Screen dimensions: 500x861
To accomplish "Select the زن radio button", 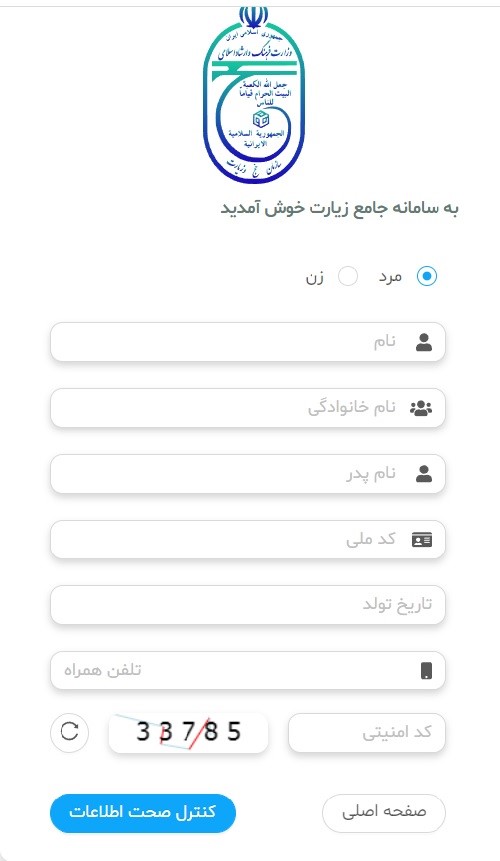I will 347,276.
